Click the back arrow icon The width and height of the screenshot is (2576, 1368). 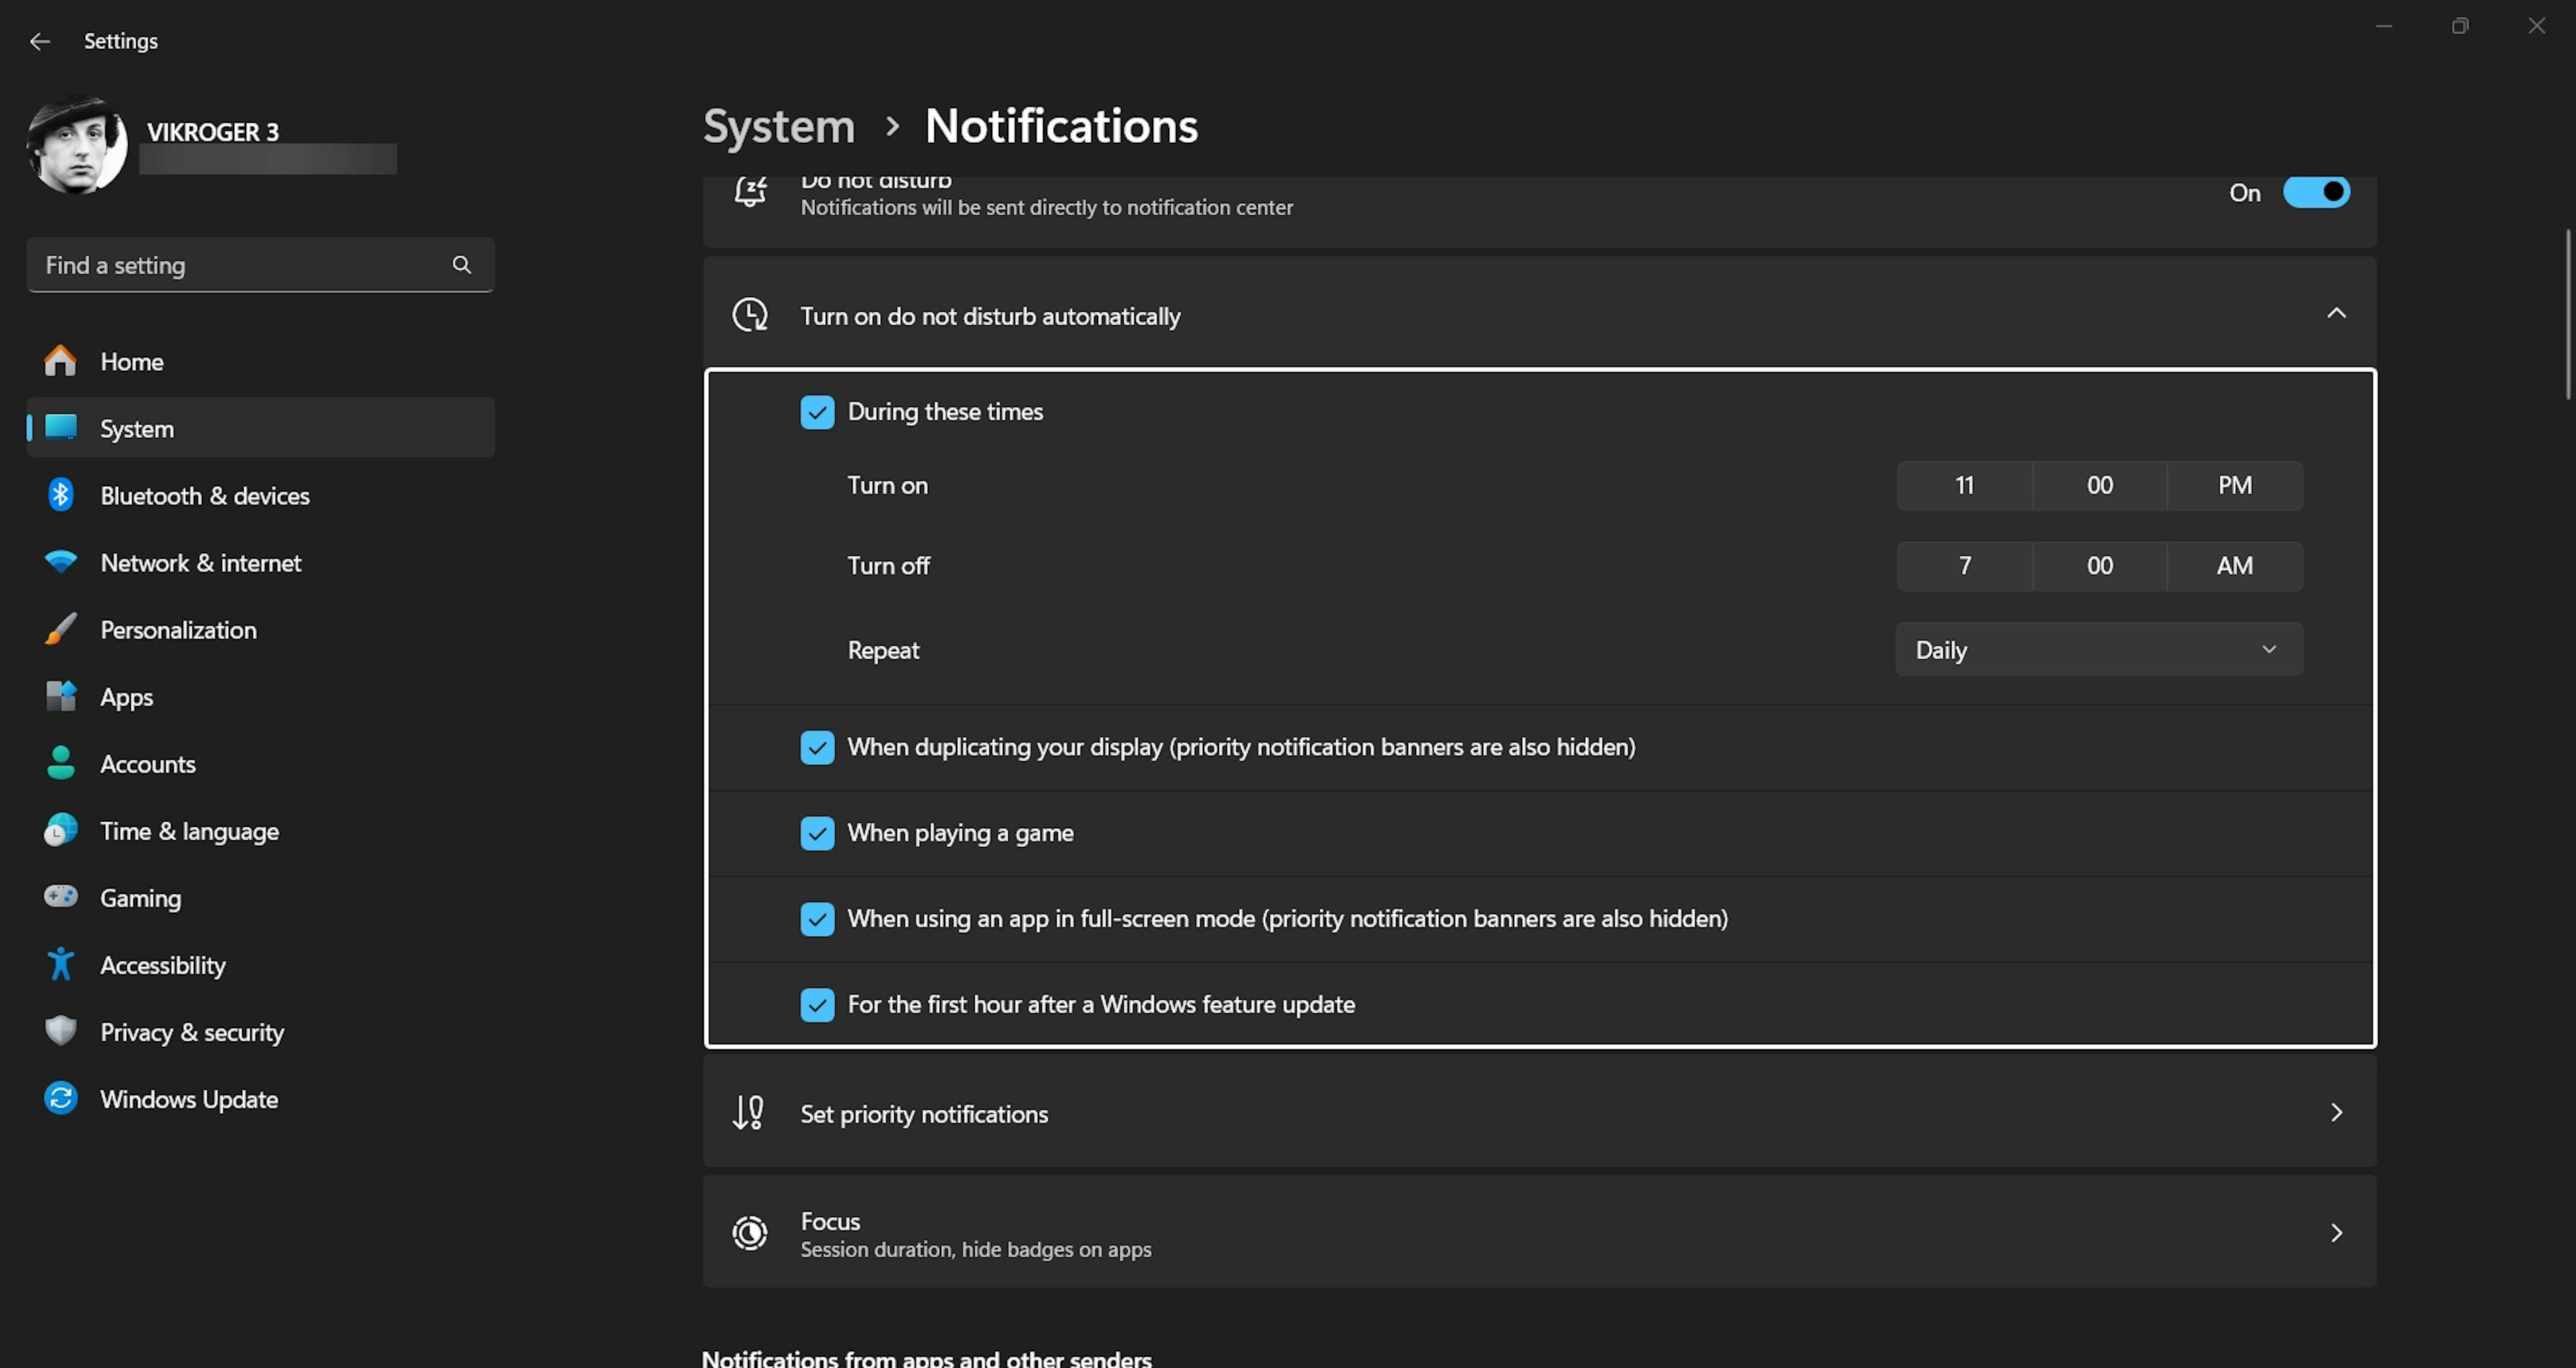(x=40, y=41)
